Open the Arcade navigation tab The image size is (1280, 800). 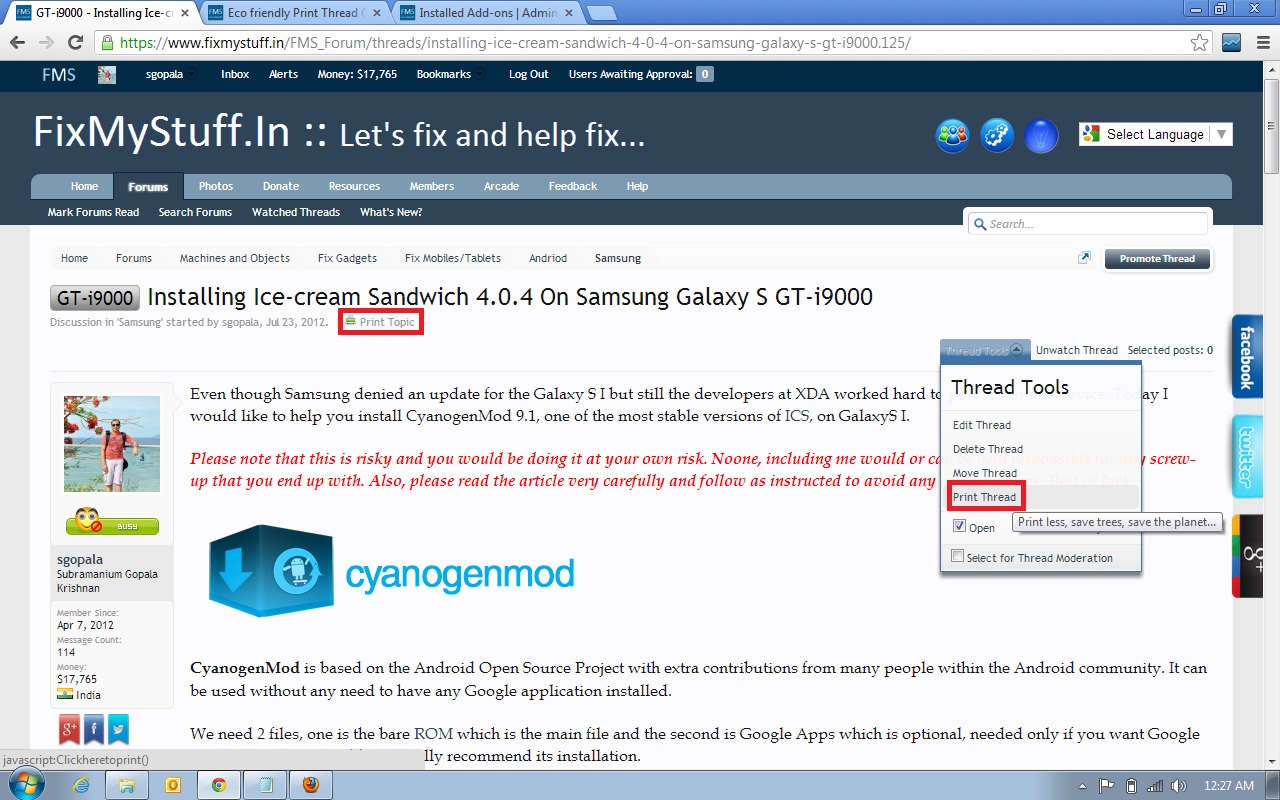[x=501, y=186]
